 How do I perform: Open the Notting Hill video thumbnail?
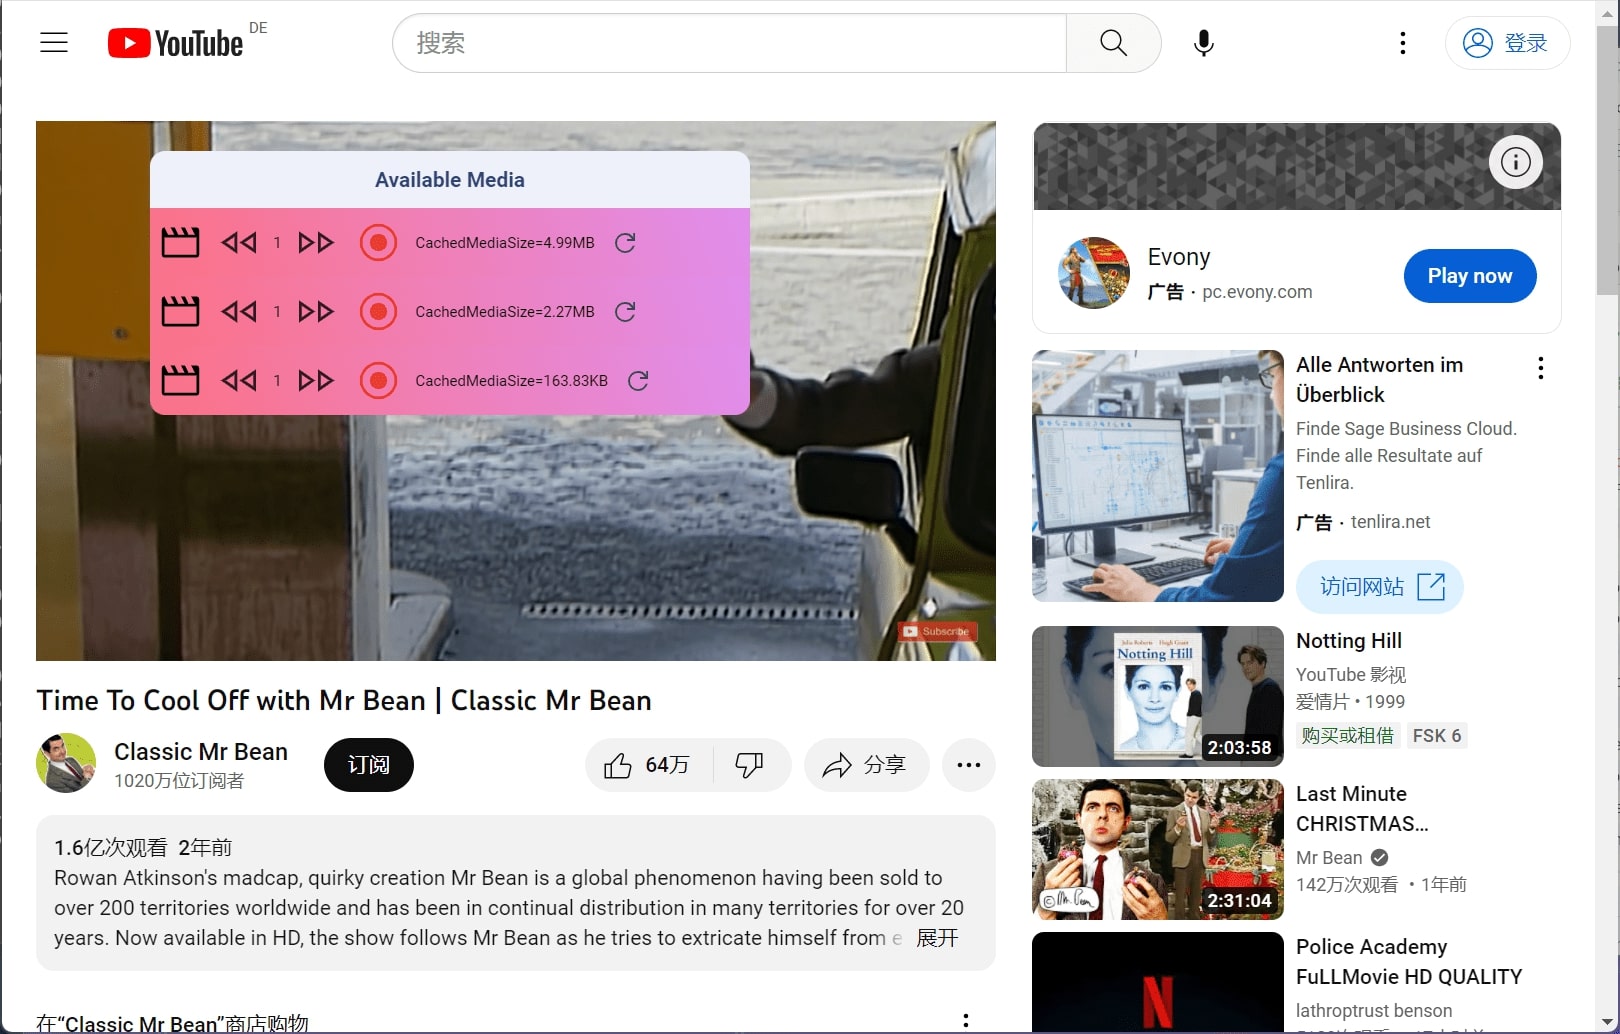pyautogui.click(x=1156, y=696)
